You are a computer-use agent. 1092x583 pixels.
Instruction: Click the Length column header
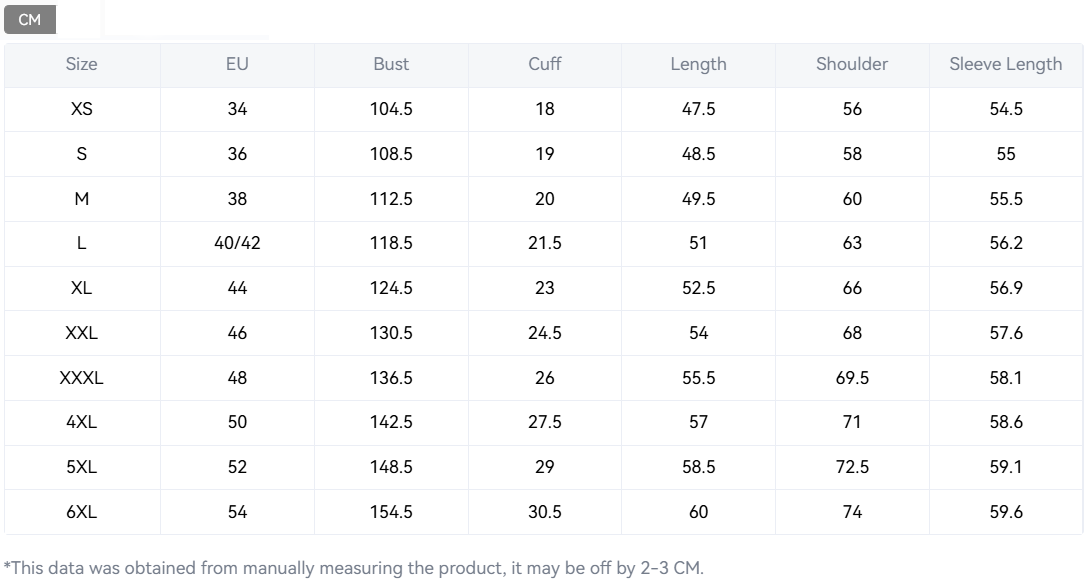(x=698, y=64)
